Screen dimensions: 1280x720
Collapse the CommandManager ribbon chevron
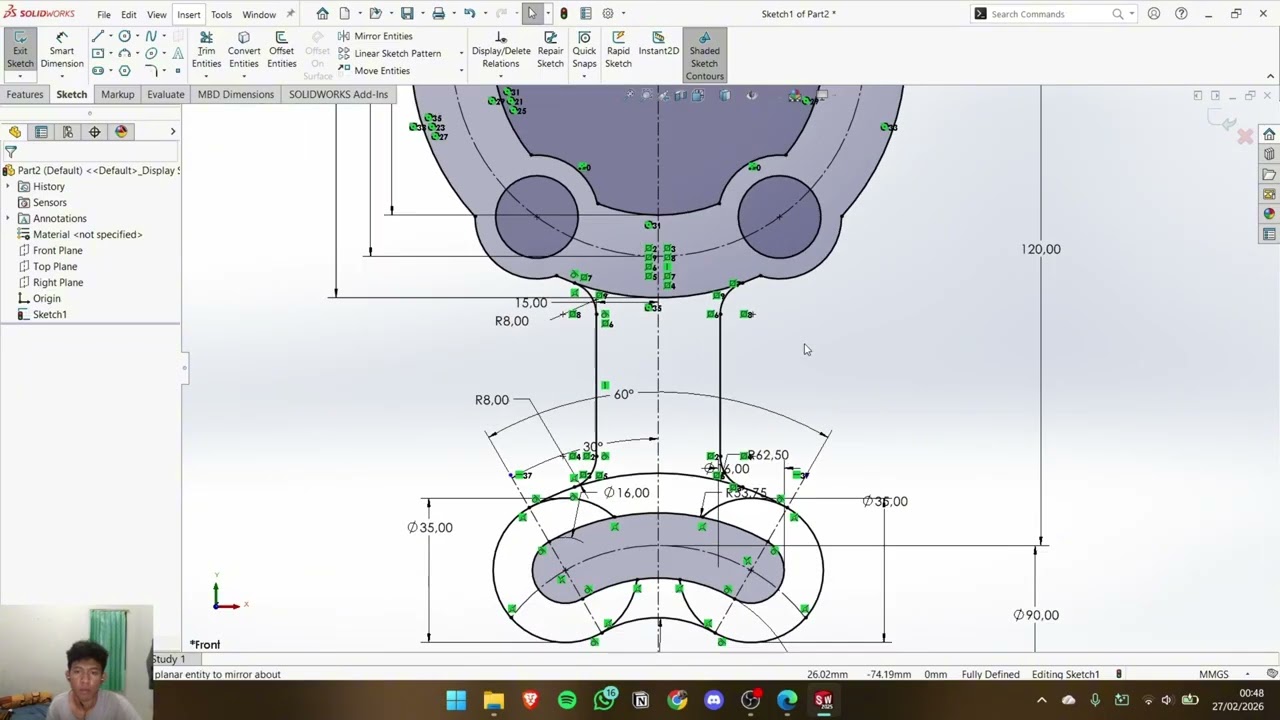[x=1271, y=76]
